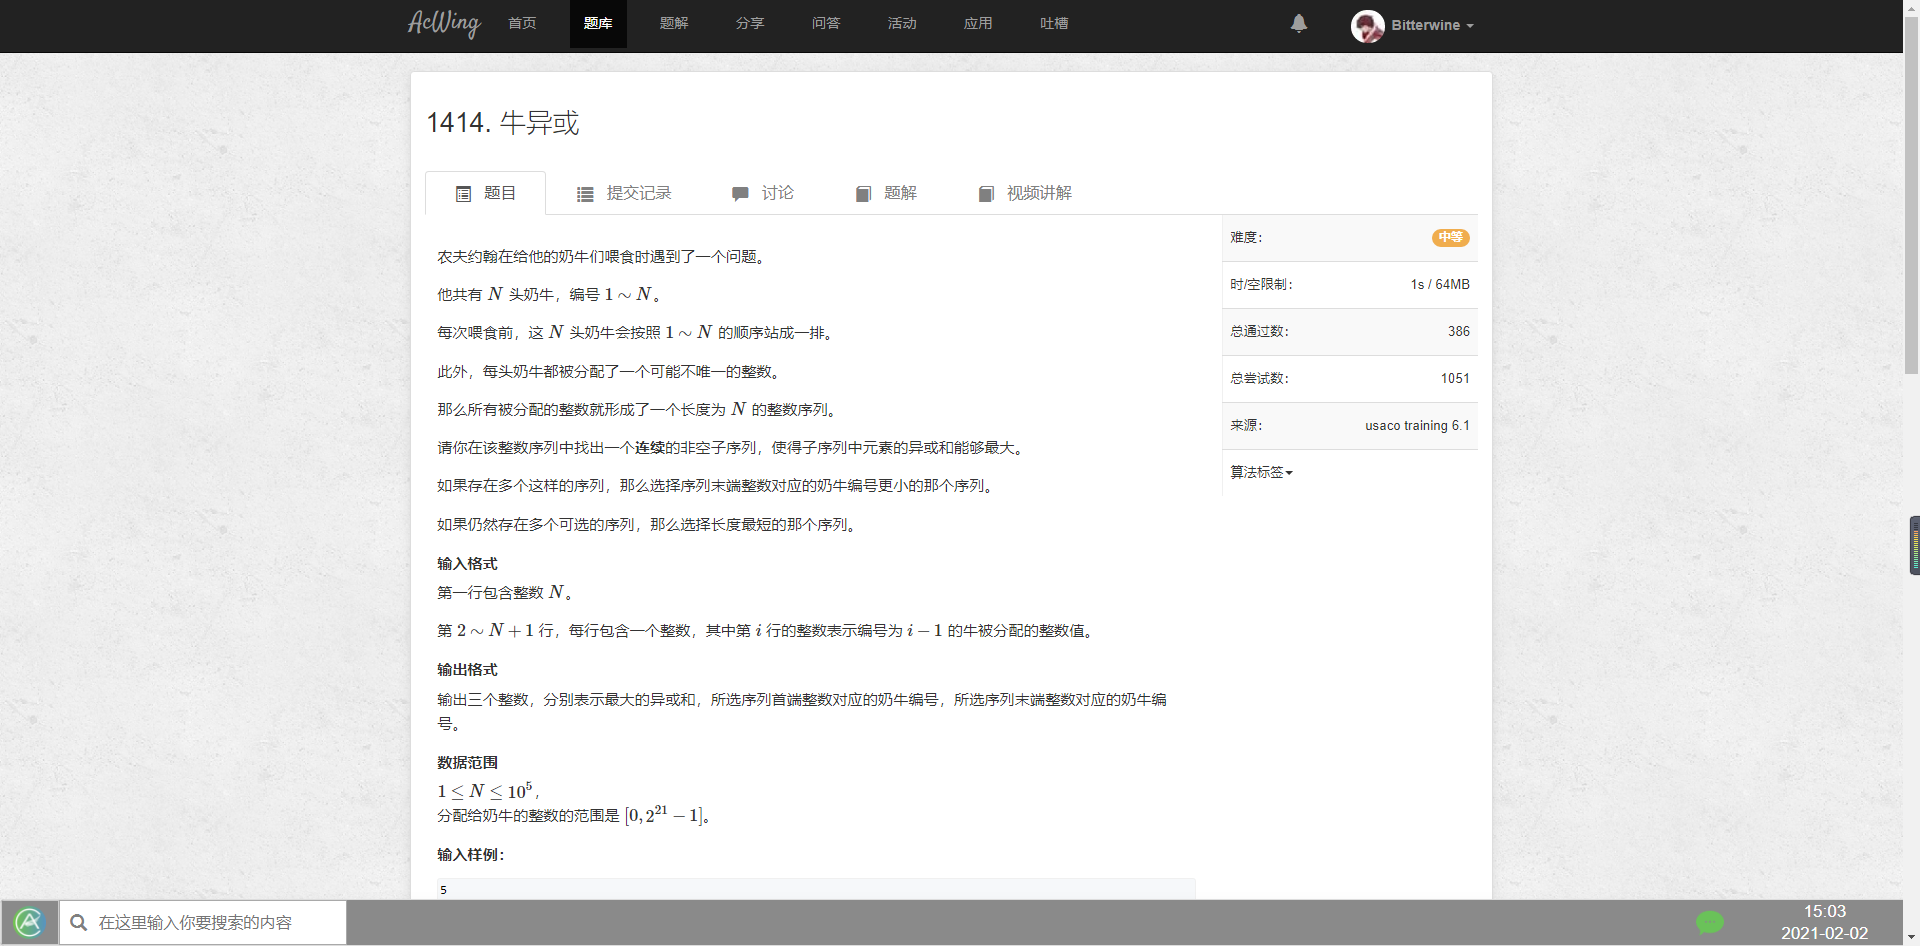This screenshot has width=1920, height=946.
Task: Click the side handle on right edge
Action: click(x=1914, y=545)
